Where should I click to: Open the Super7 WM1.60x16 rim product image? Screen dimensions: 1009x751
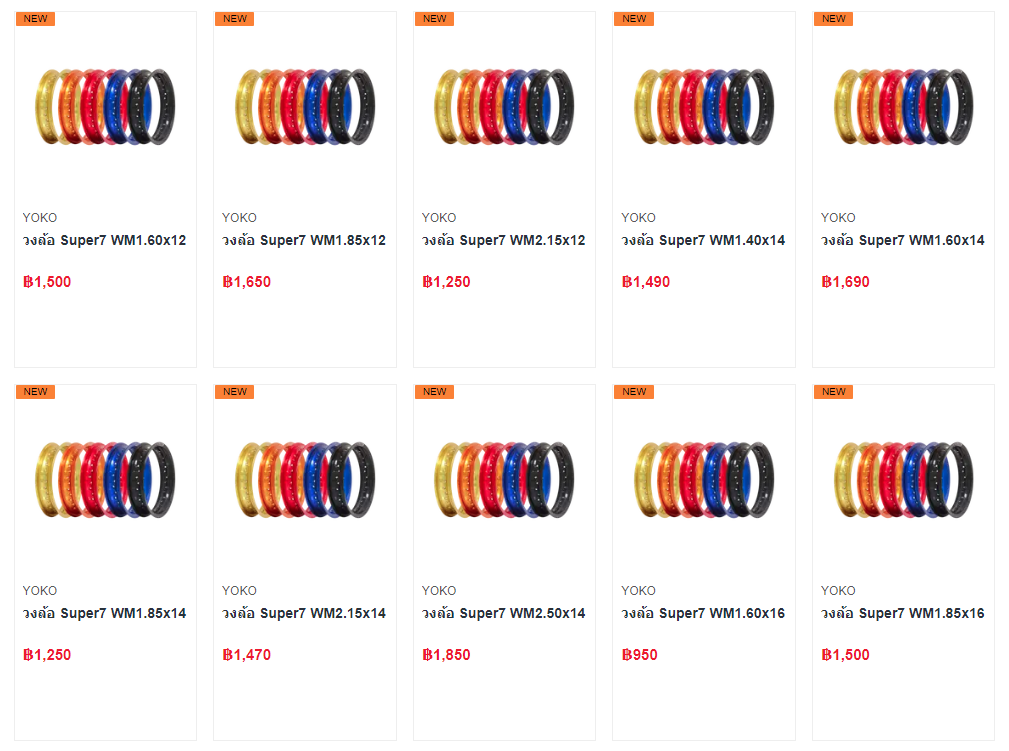704,479
